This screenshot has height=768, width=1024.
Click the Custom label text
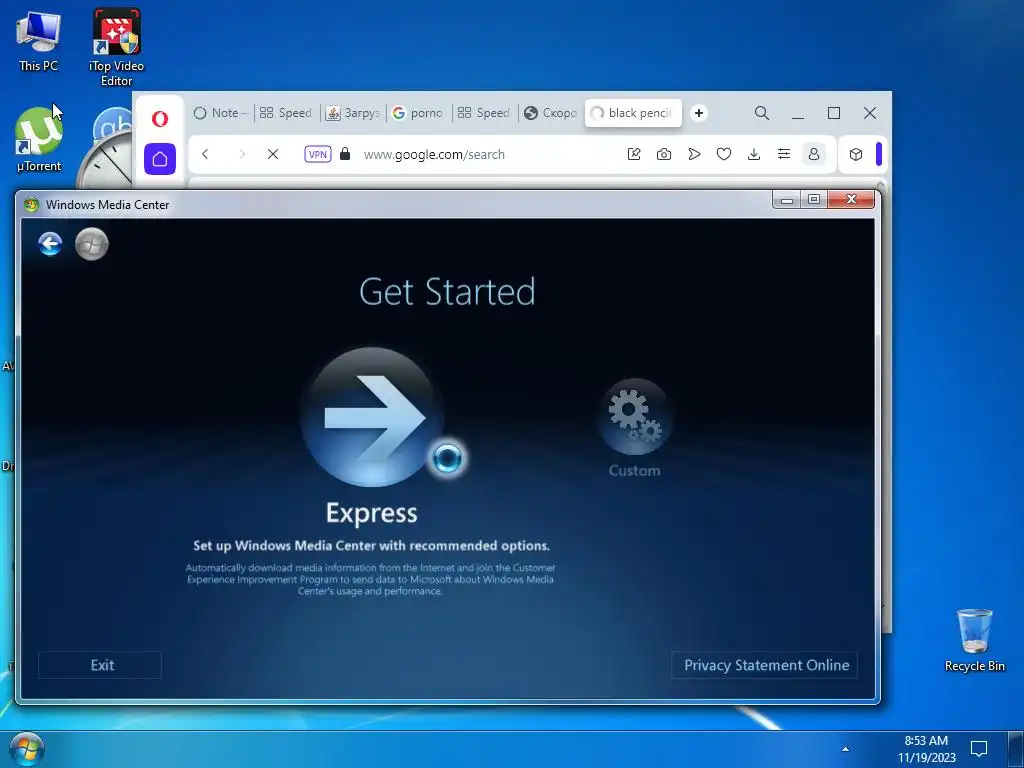coord(634,471)
